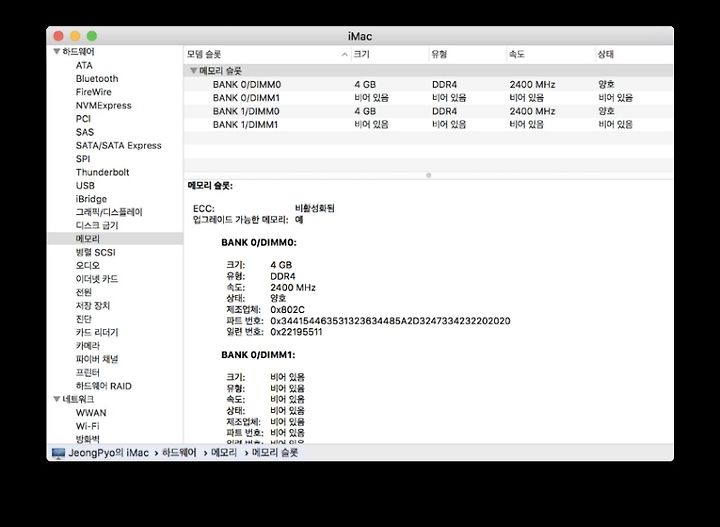Sort by 모뎀 슬롯 column arrow
The image size is (720, 527).
coord(344,55)
